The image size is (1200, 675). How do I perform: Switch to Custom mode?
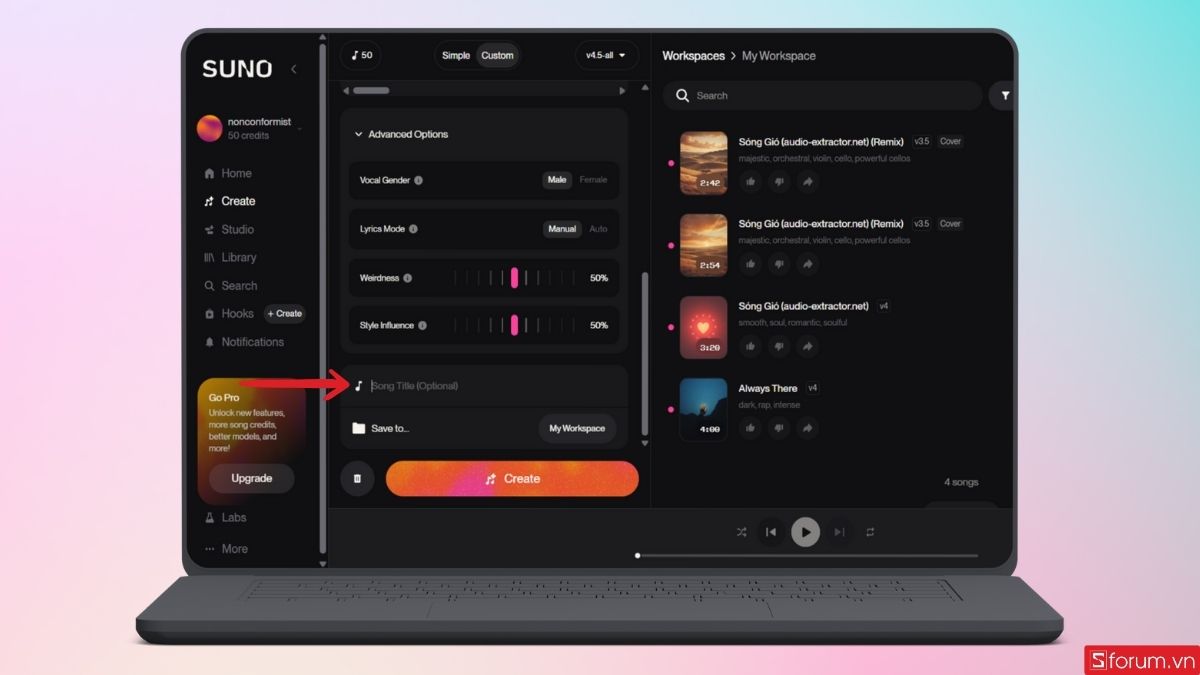point(497,55)
